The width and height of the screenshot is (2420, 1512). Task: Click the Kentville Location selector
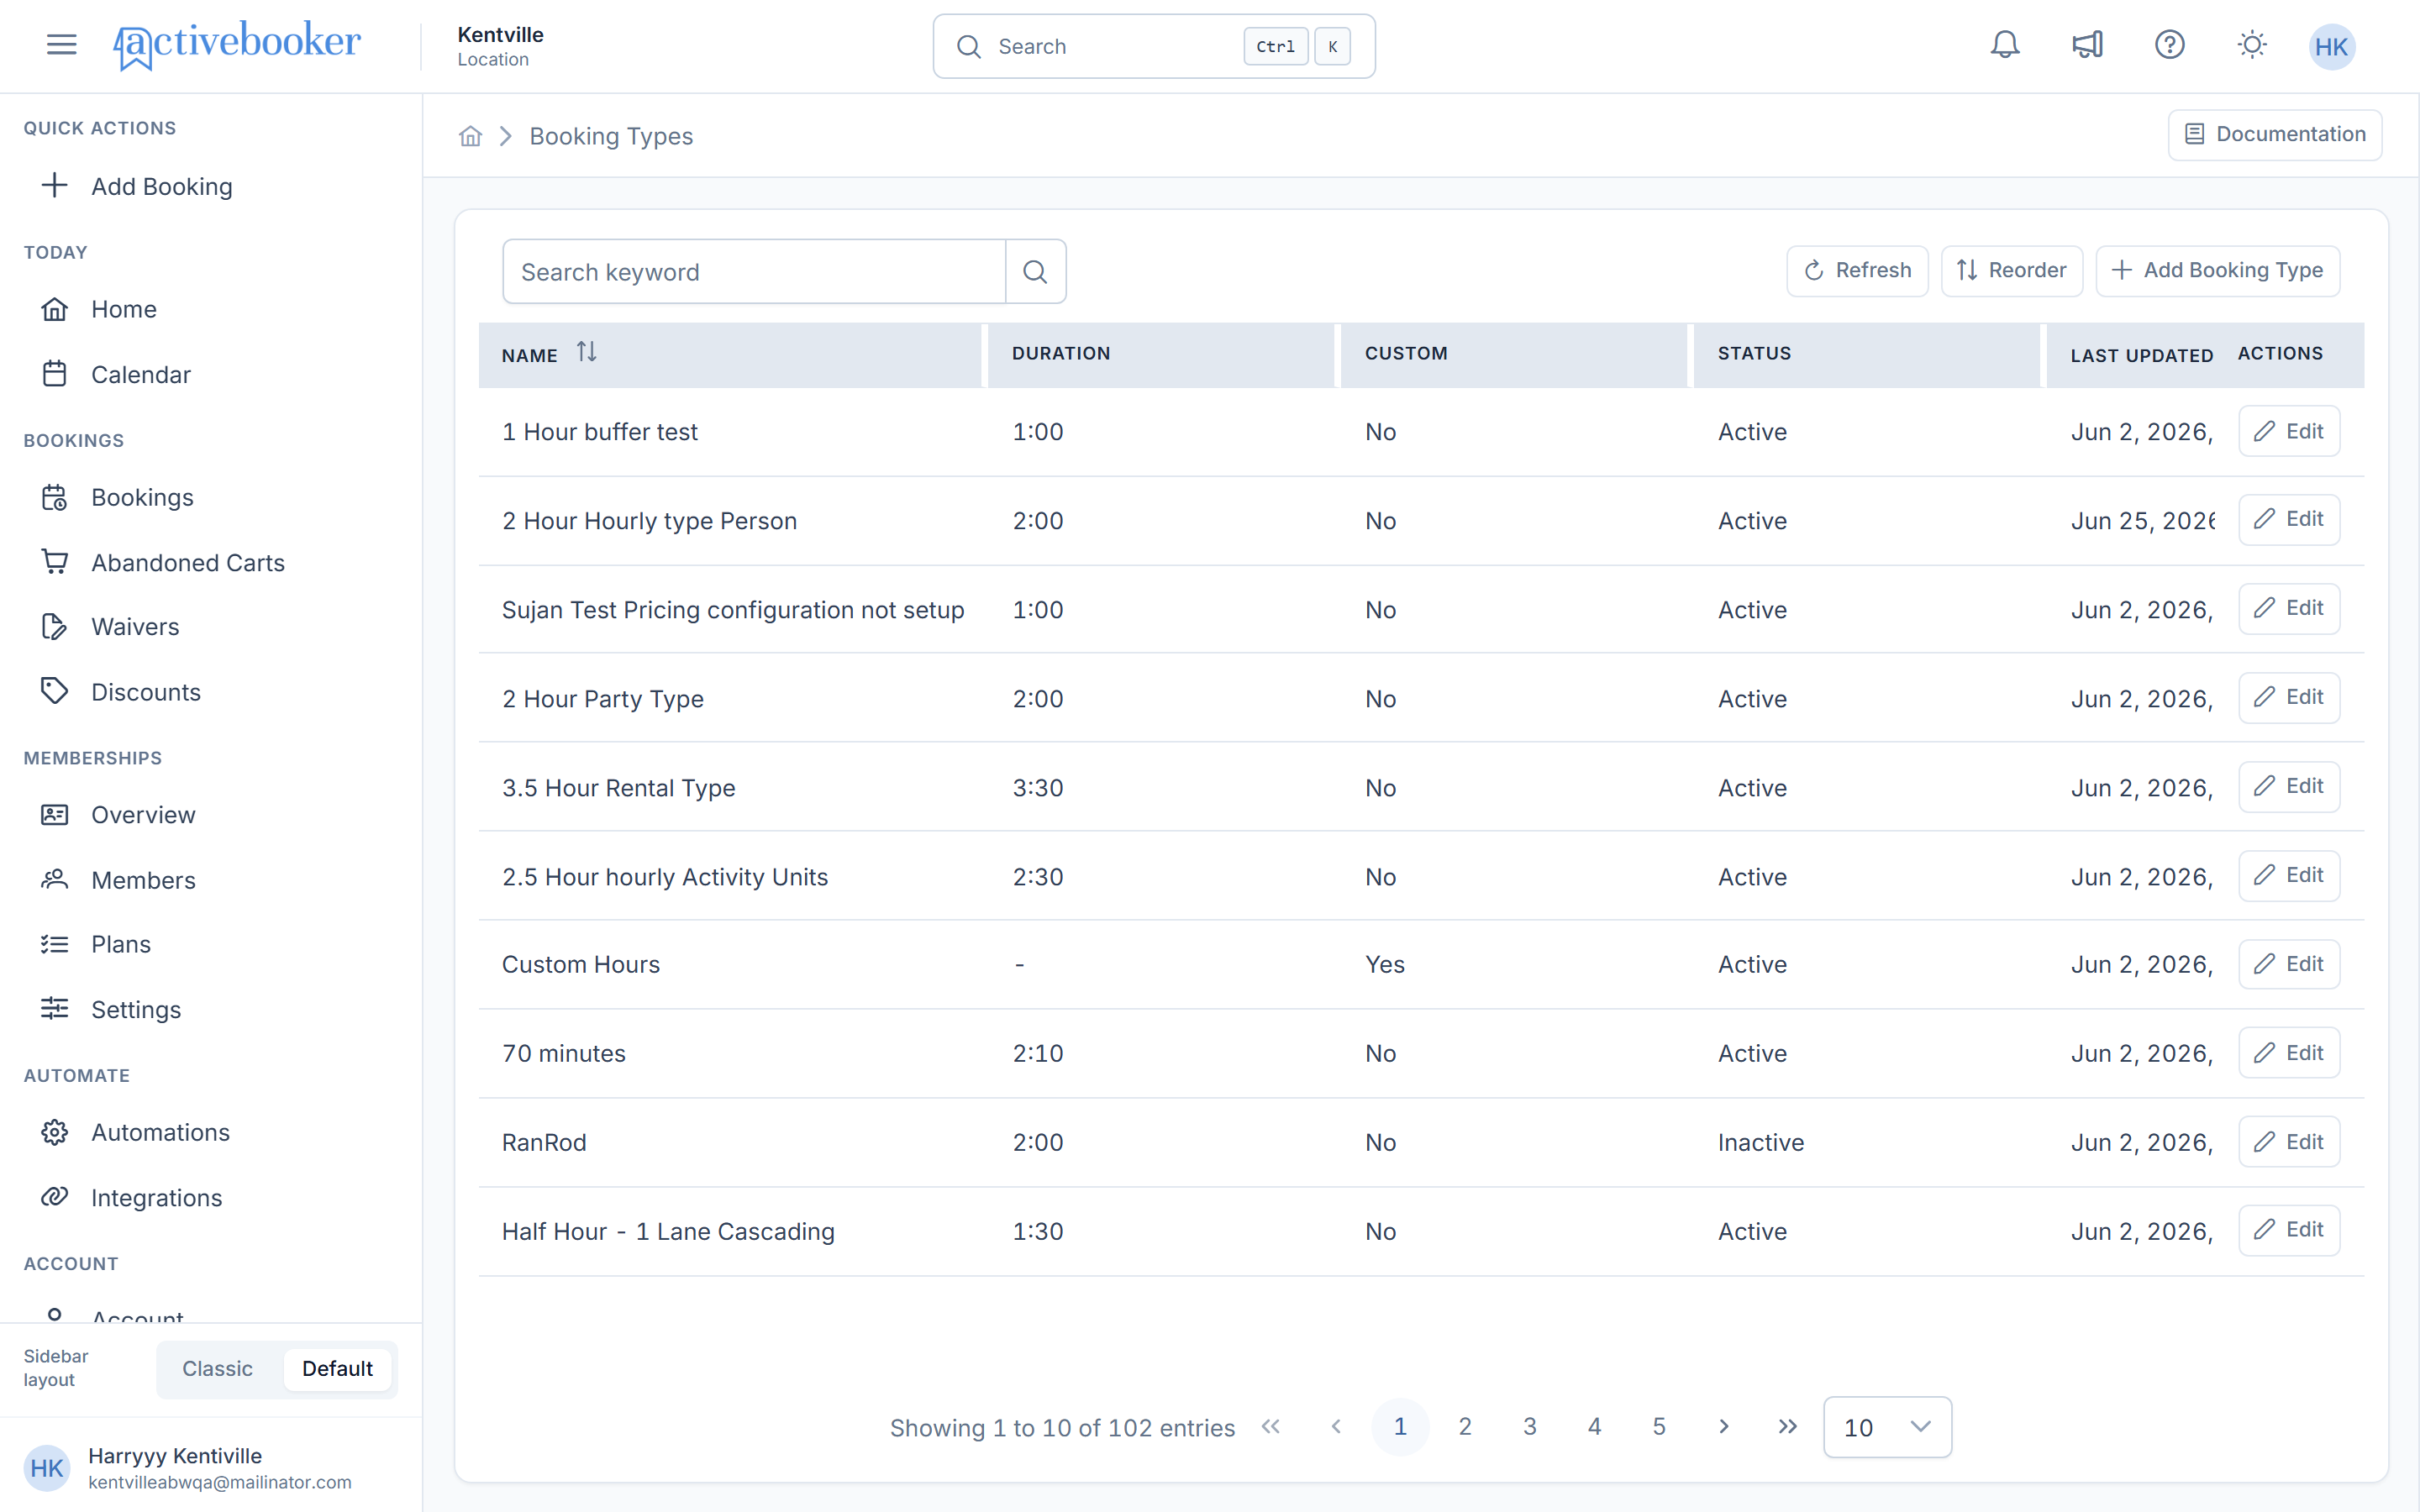500,46
